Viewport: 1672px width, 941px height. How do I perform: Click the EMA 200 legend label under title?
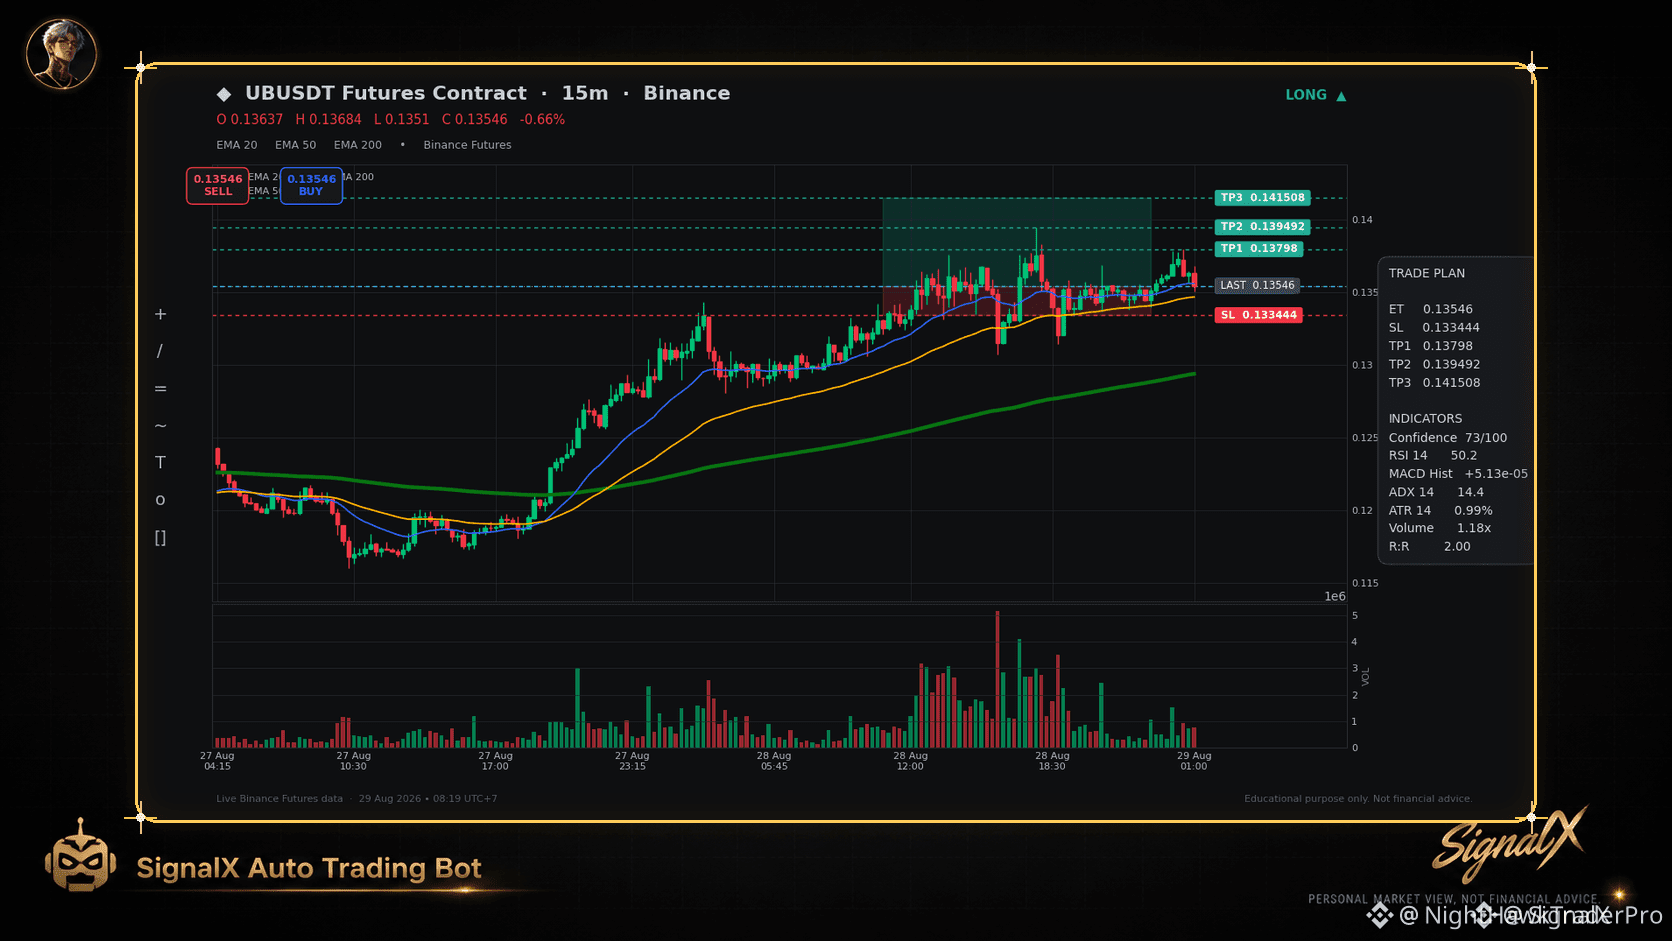coord(358,145)
